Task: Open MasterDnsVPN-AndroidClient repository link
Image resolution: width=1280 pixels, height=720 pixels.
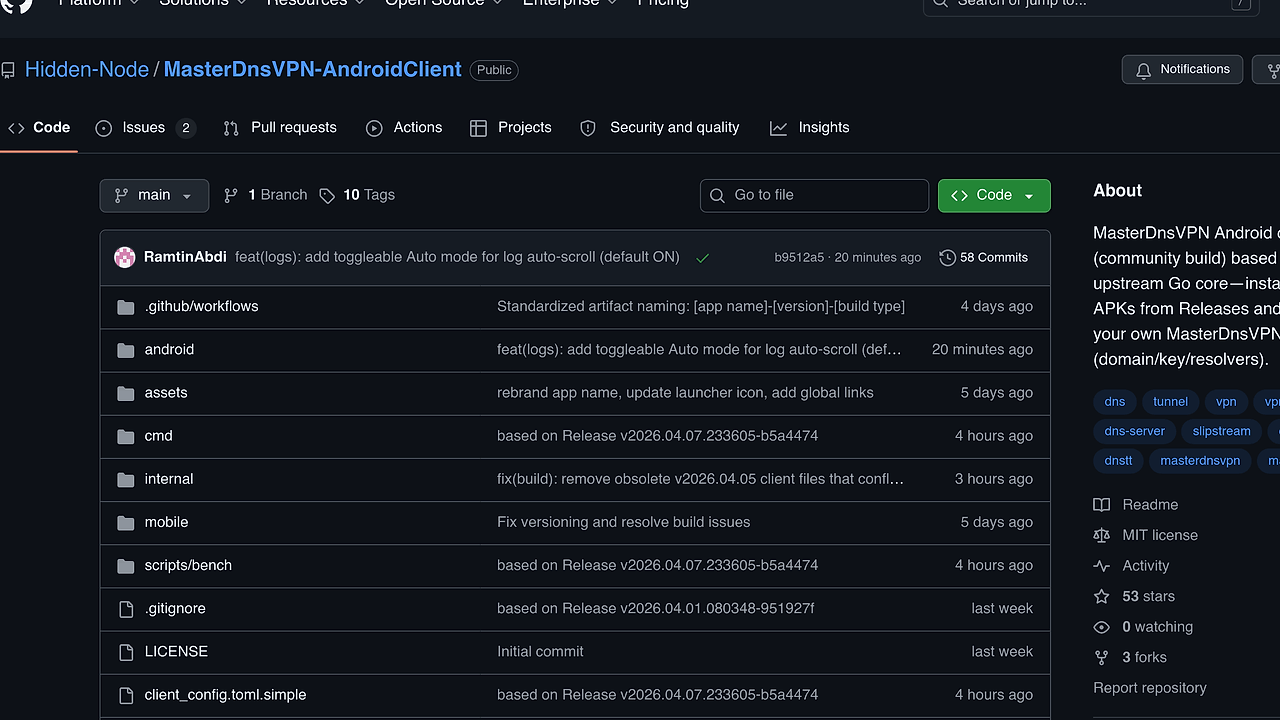Action: pyautogui.click(x=312, y=70)
